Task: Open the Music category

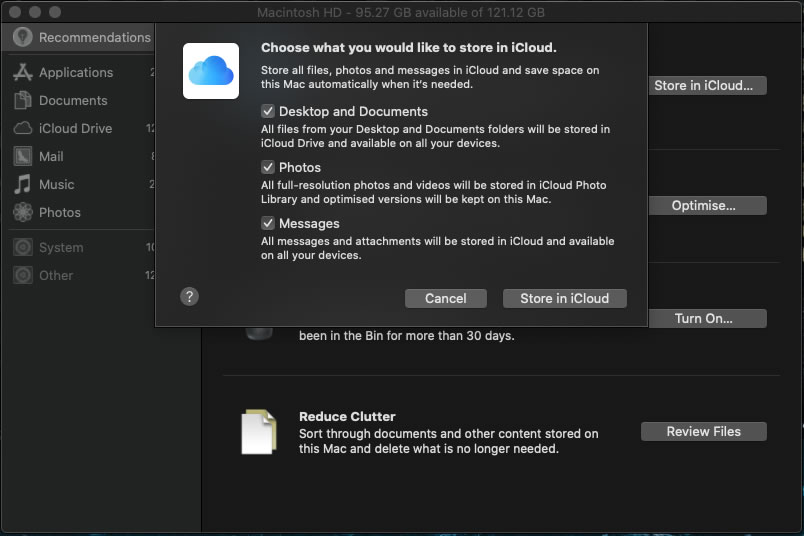Action: click(78, 184)
